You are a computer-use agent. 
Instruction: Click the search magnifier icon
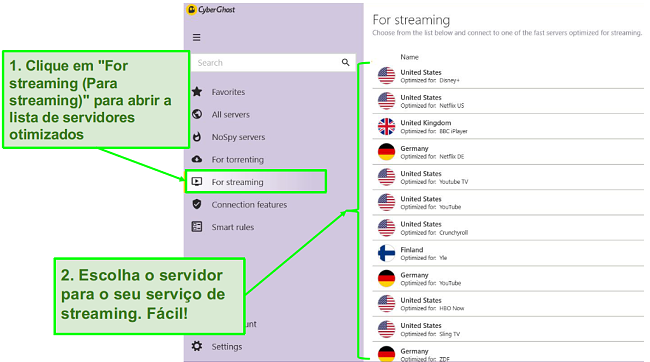click(345, 62)
